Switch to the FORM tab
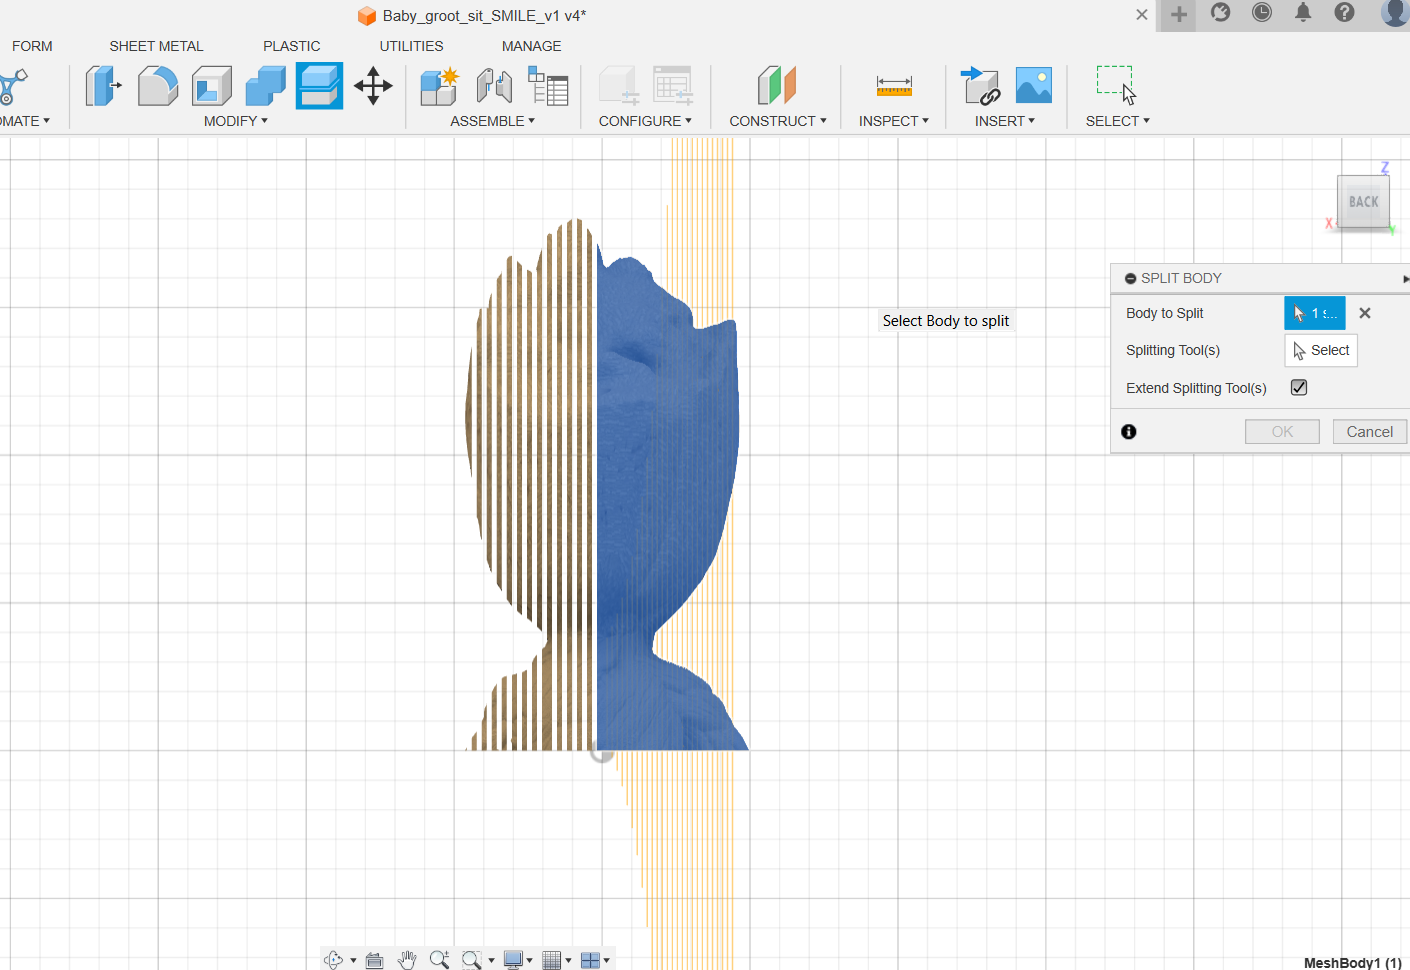The image size is (1410, 970). coord(32,46)
